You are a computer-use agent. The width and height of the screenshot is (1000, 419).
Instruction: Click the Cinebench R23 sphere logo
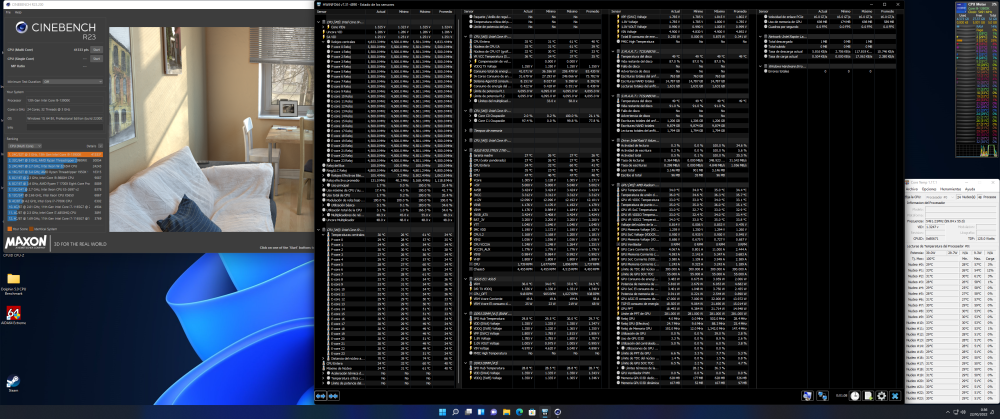pyautogui.click(x=22, y=27)
